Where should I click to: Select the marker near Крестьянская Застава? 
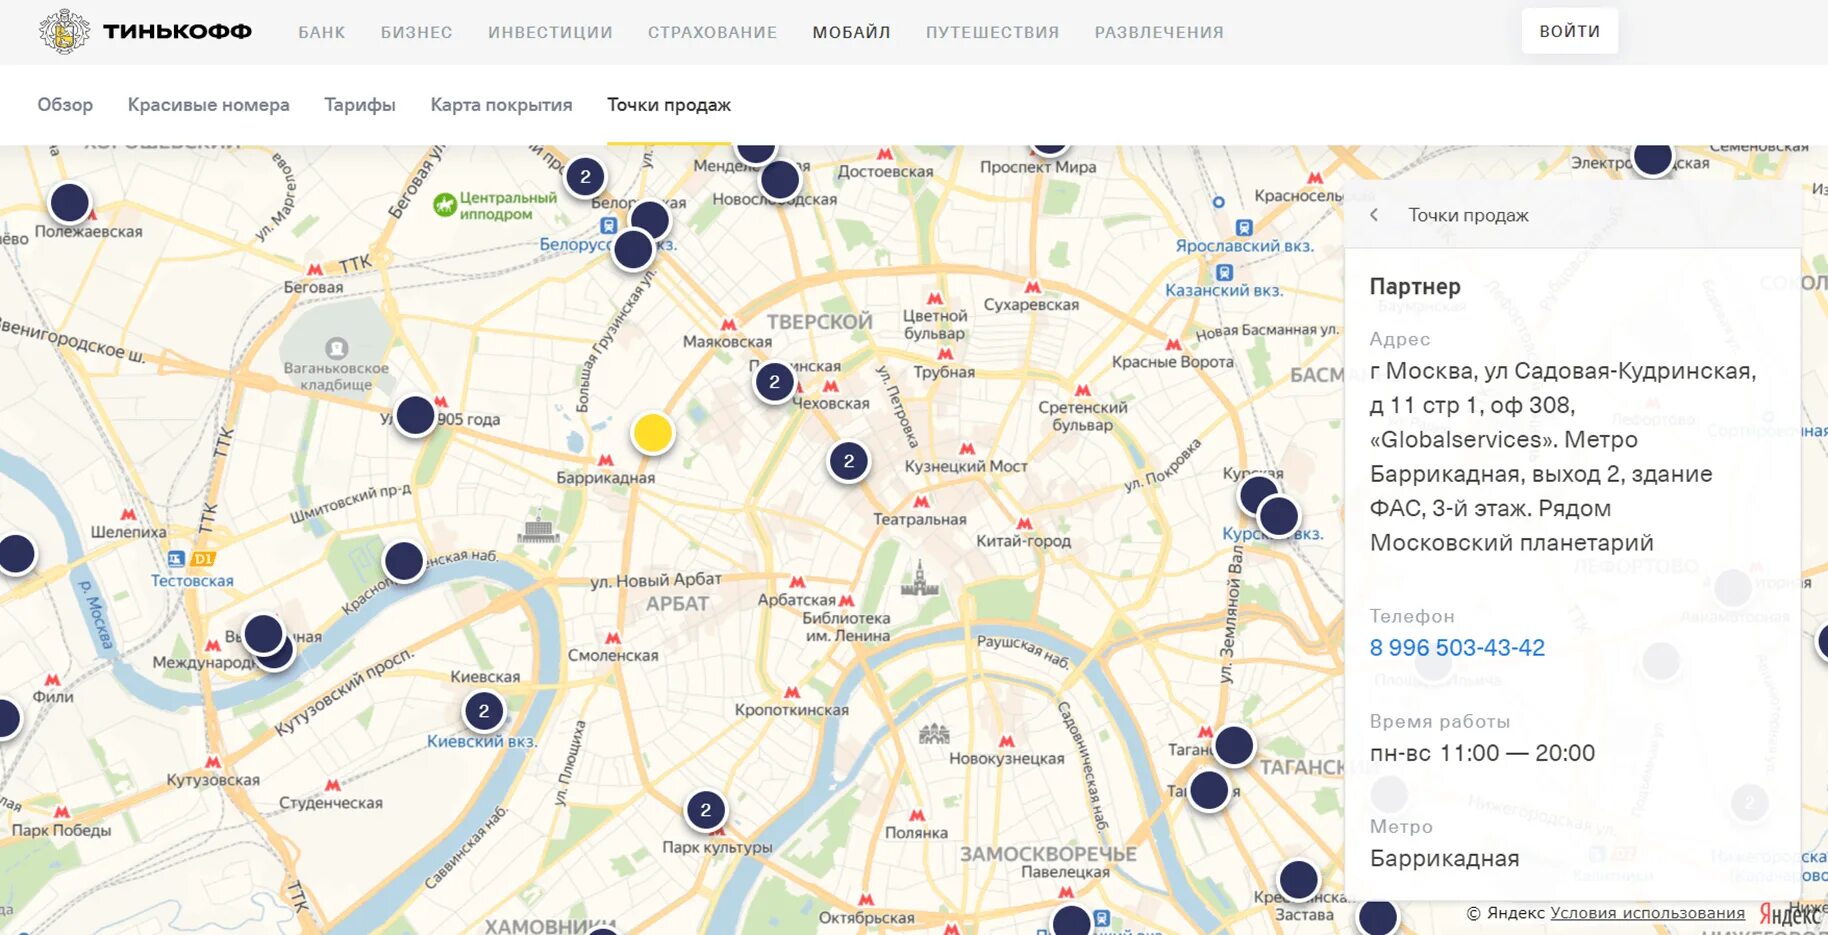[1299, 880]
